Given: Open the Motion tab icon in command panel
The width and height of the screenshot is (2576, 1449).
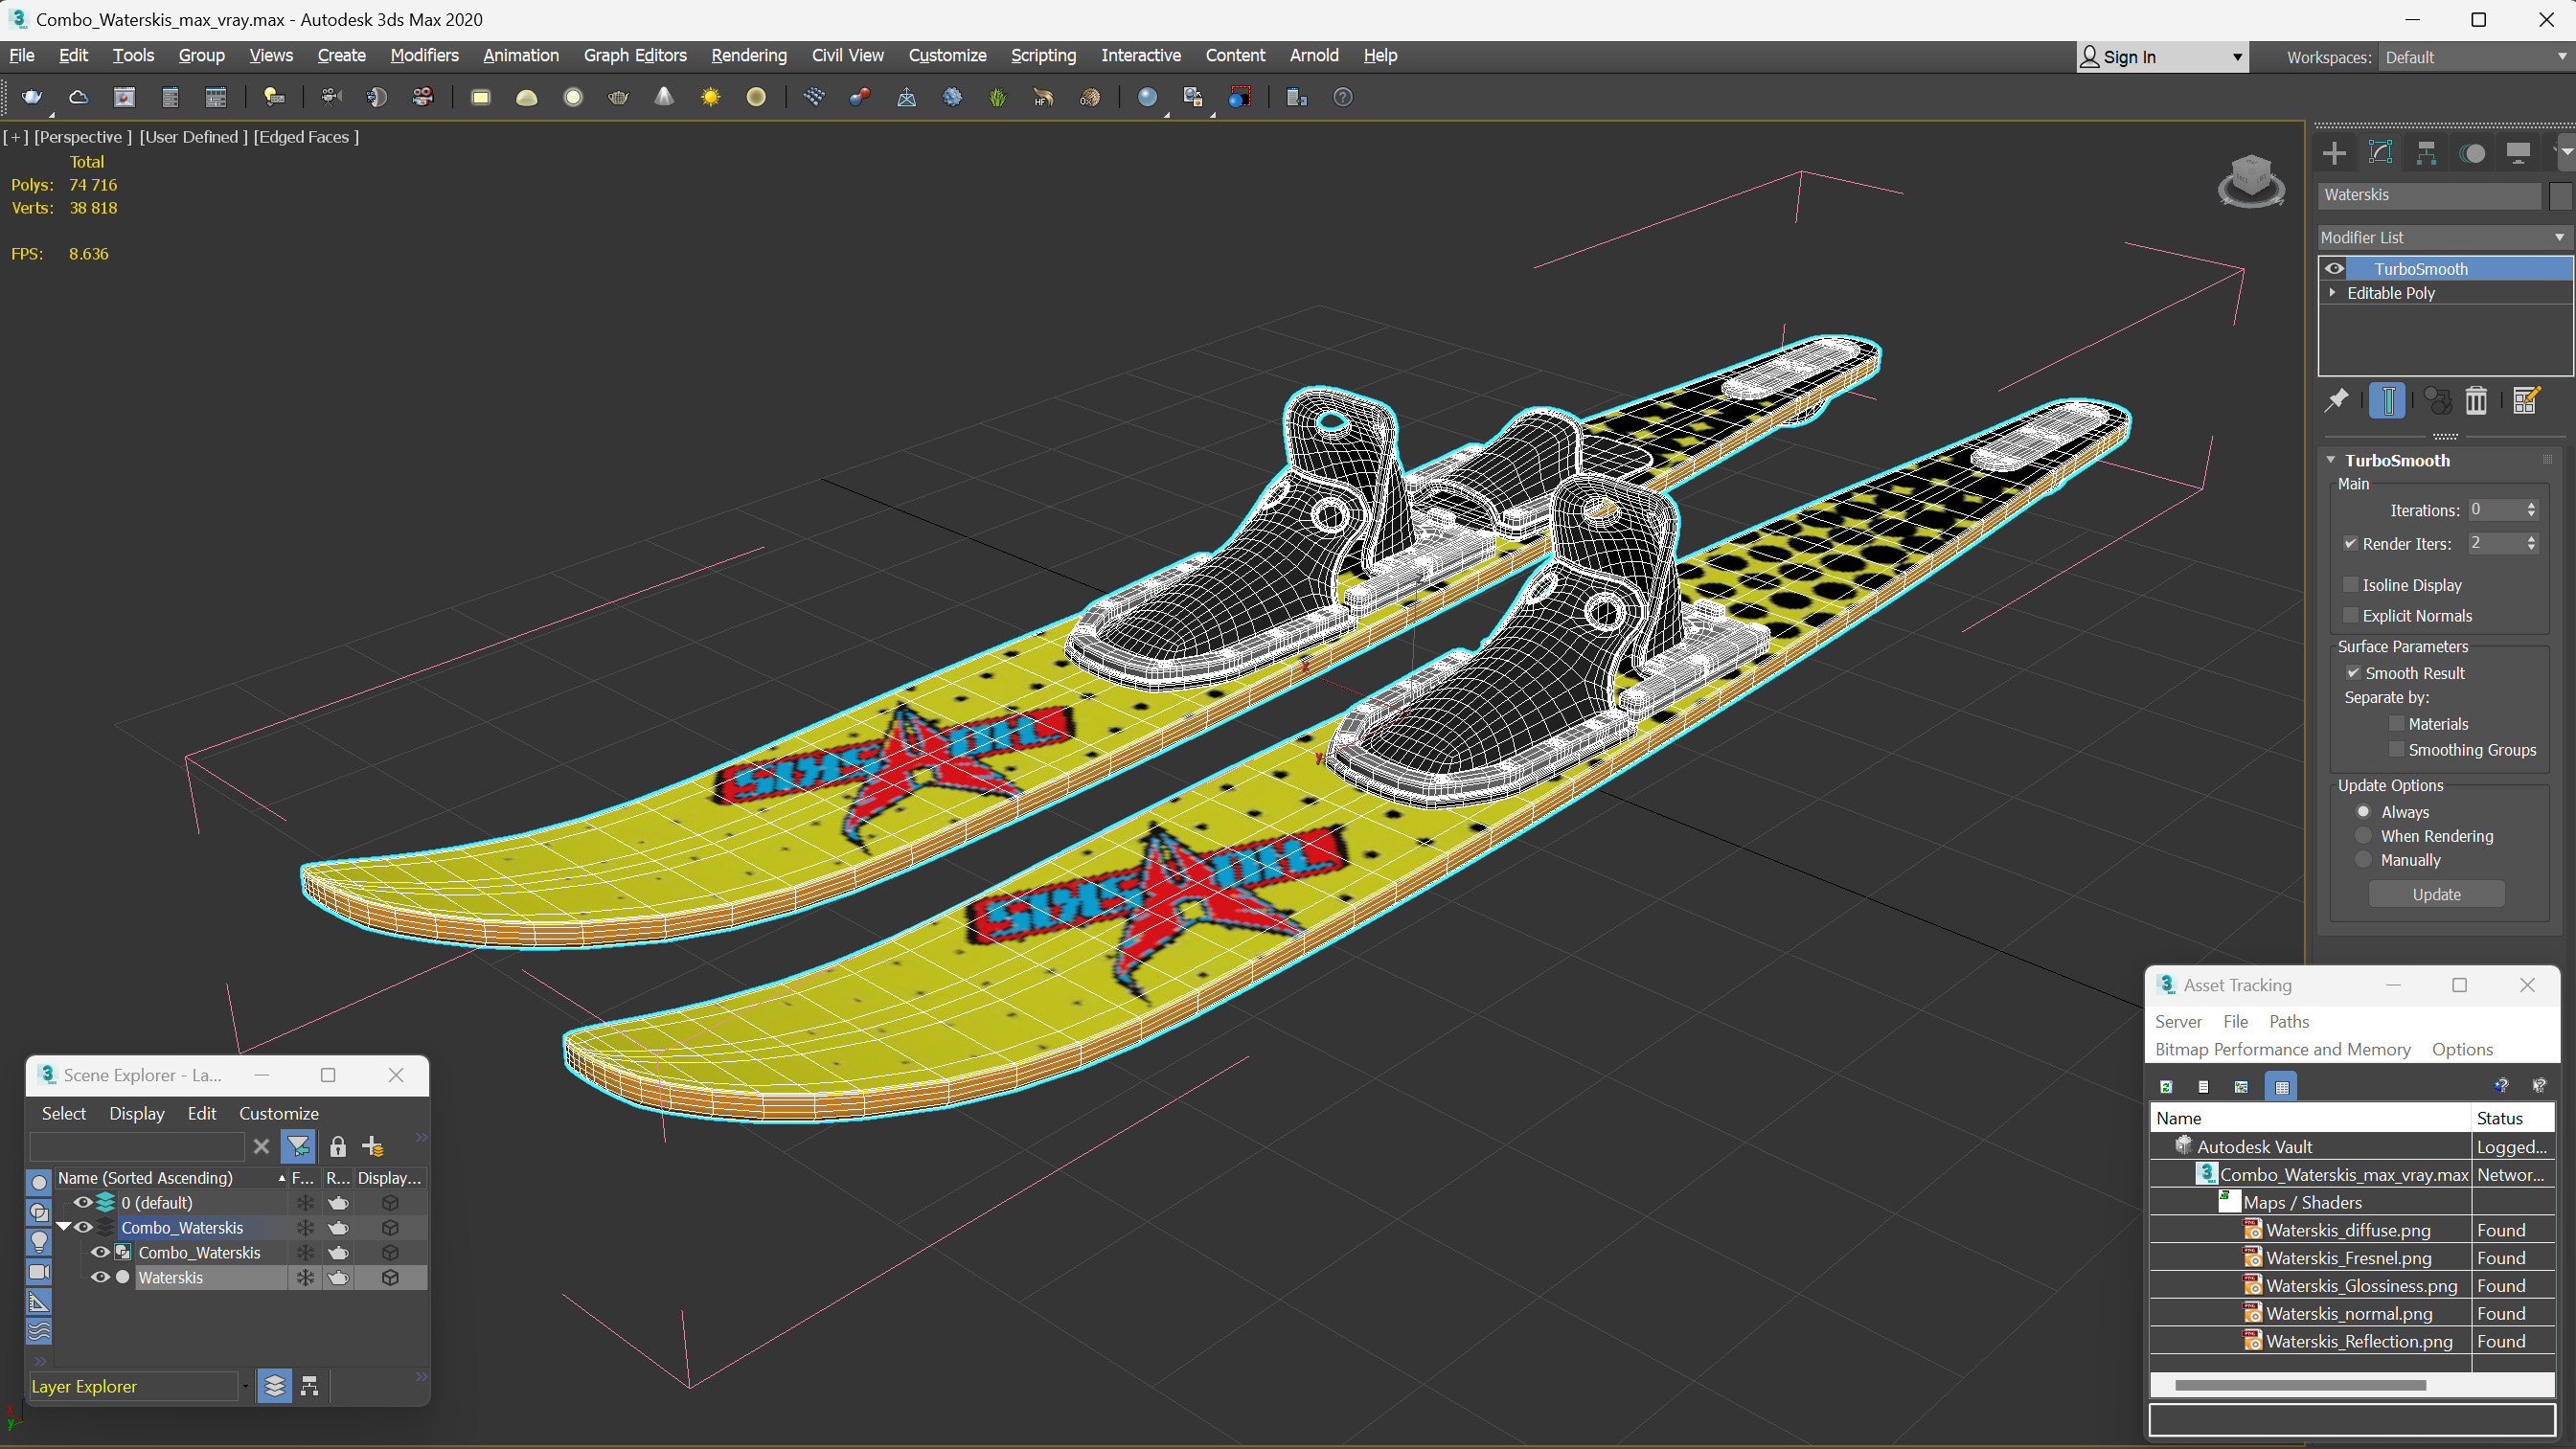Looking at the screenshot, I should click(2472, 153).
